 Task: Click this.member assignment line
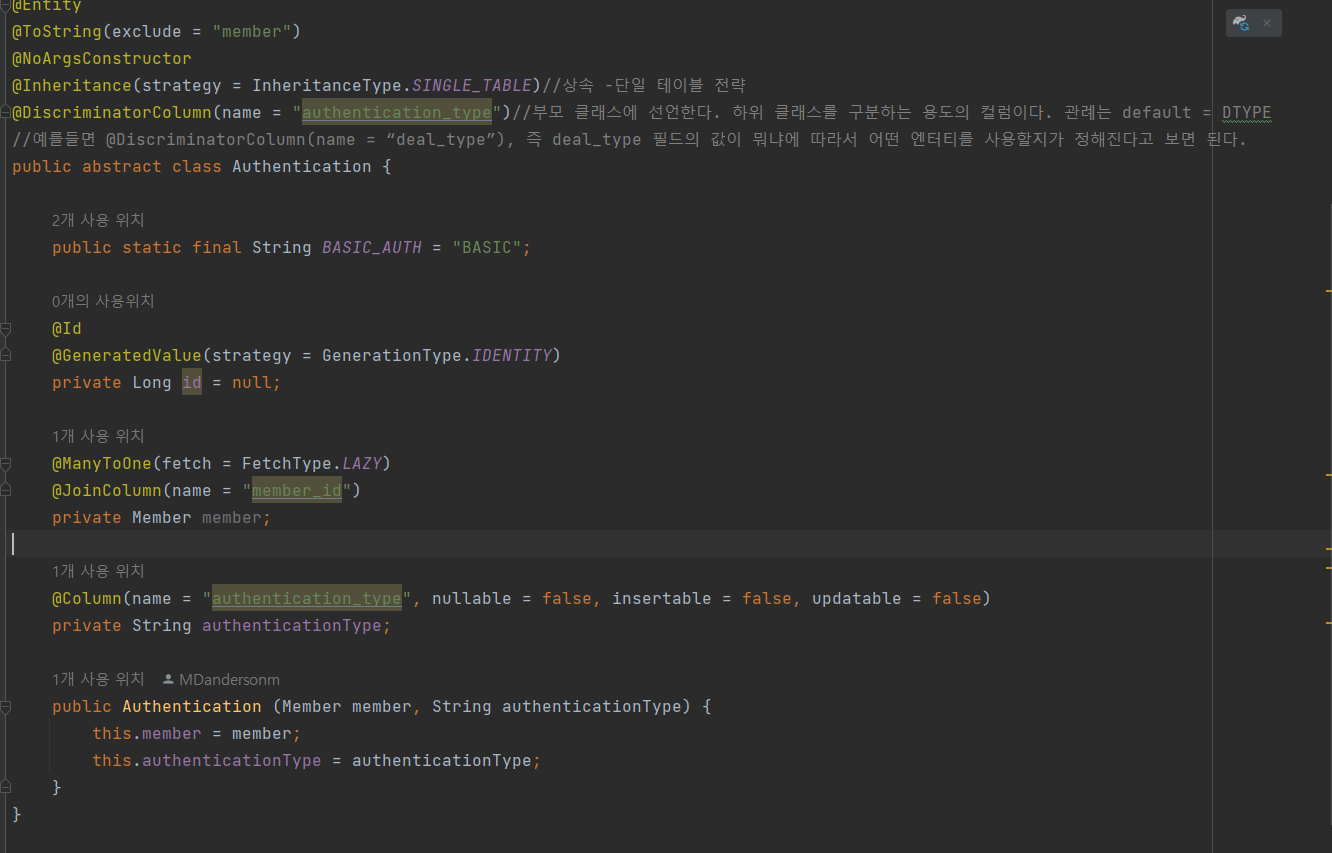(x=197, y=733)
